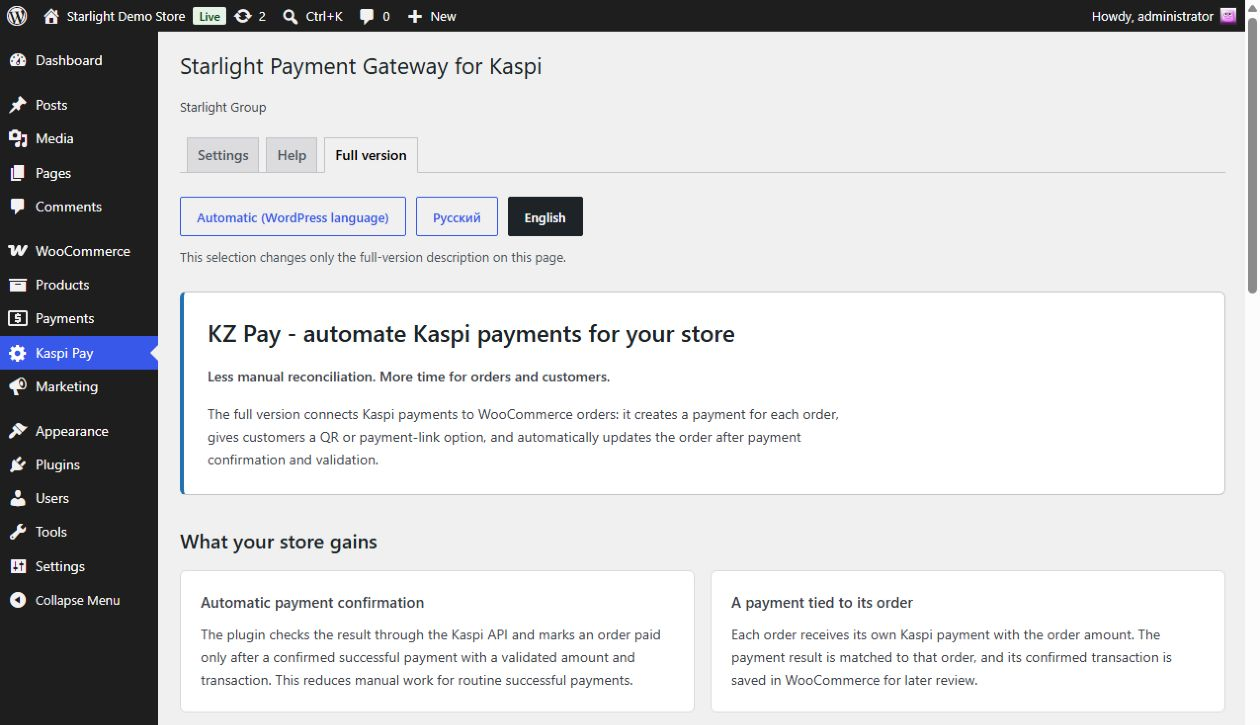Click the Ctrl+K search shortcut label

pyautogui.click(x=324, y=16)
